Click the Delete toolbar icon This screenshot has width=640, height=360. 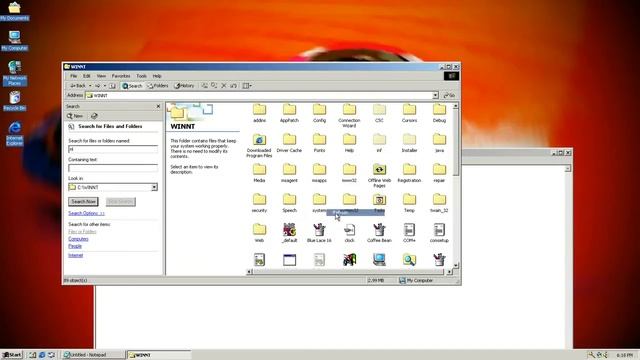click(x=224, y=86)
